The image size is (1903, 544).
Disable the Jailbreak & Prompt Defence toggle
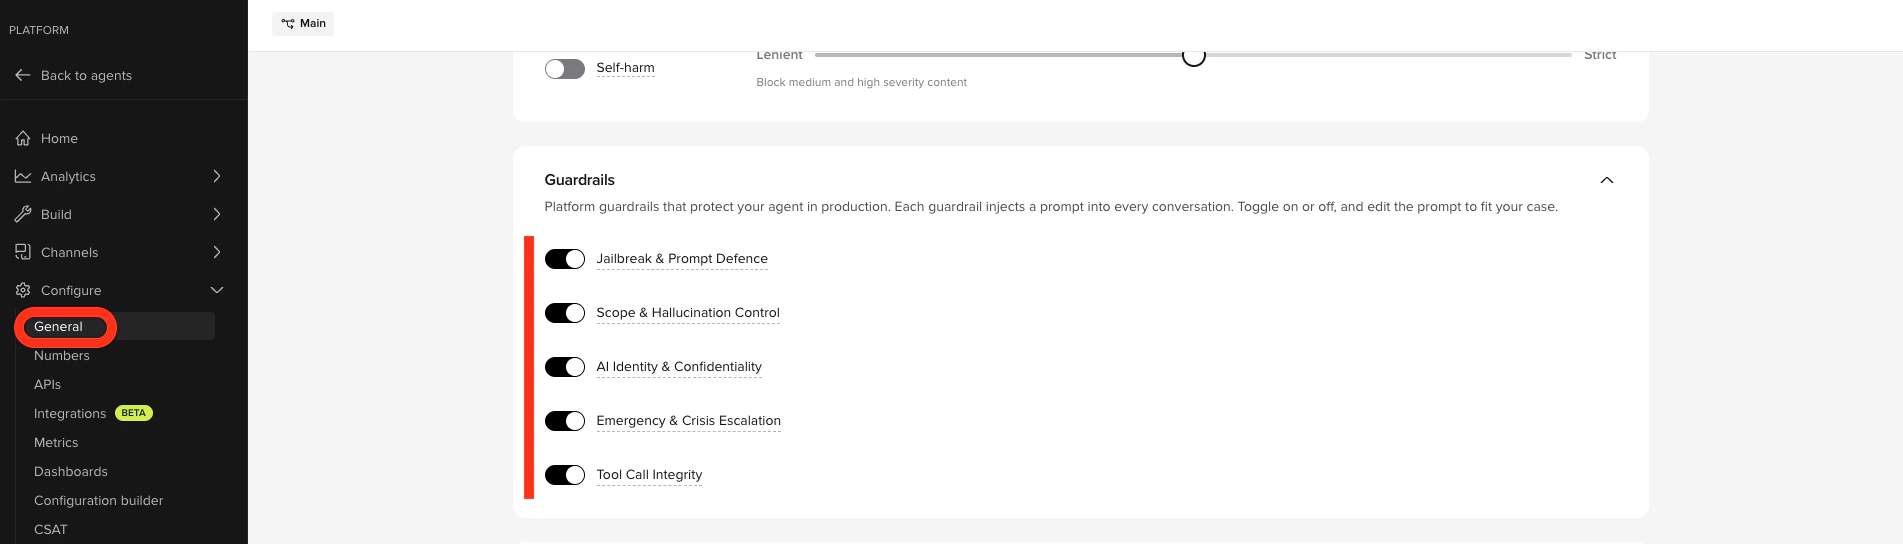(565, 259)
